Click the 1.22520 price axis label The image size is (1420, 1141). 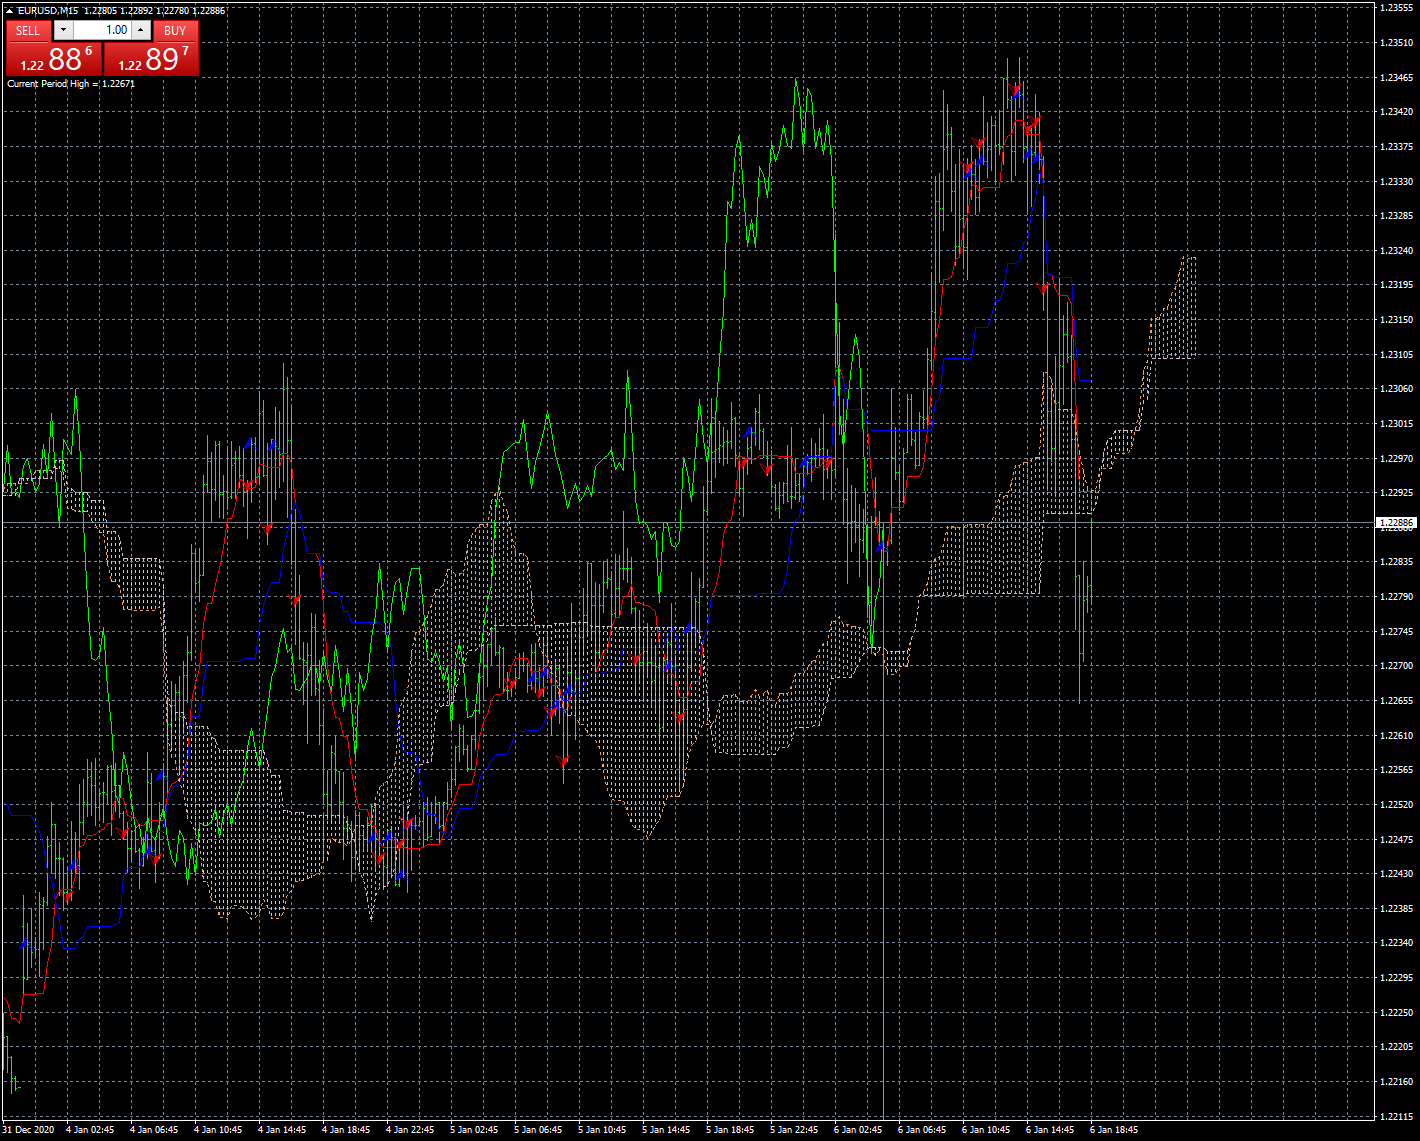1396,804
